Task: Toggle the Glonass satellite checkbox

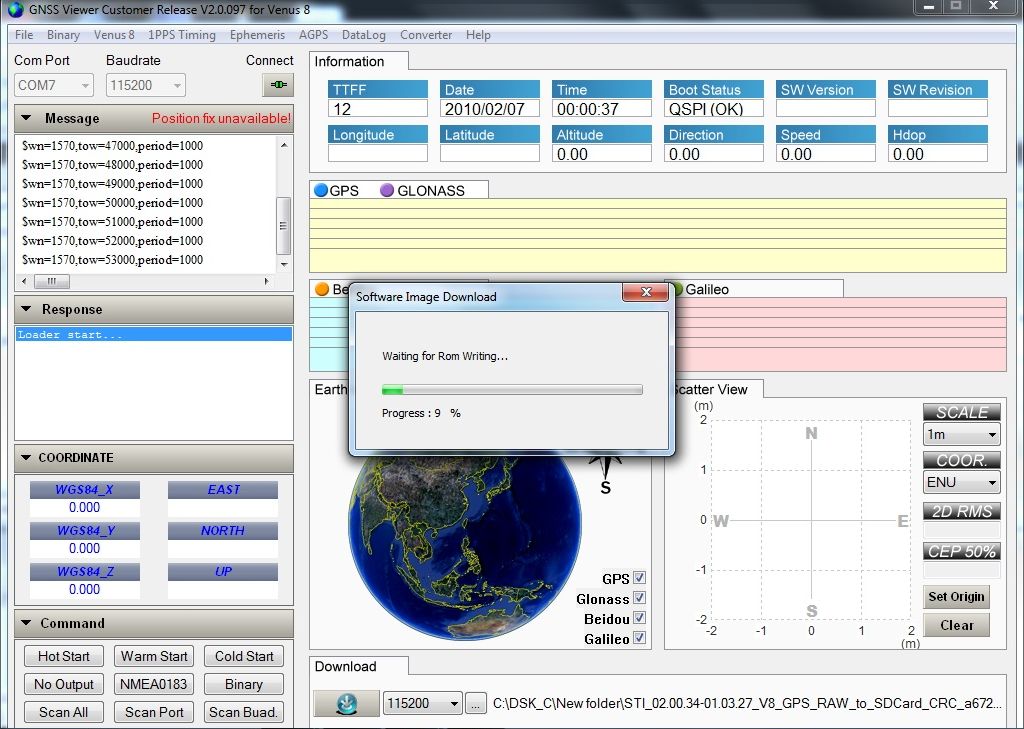Action: (639, 598)
